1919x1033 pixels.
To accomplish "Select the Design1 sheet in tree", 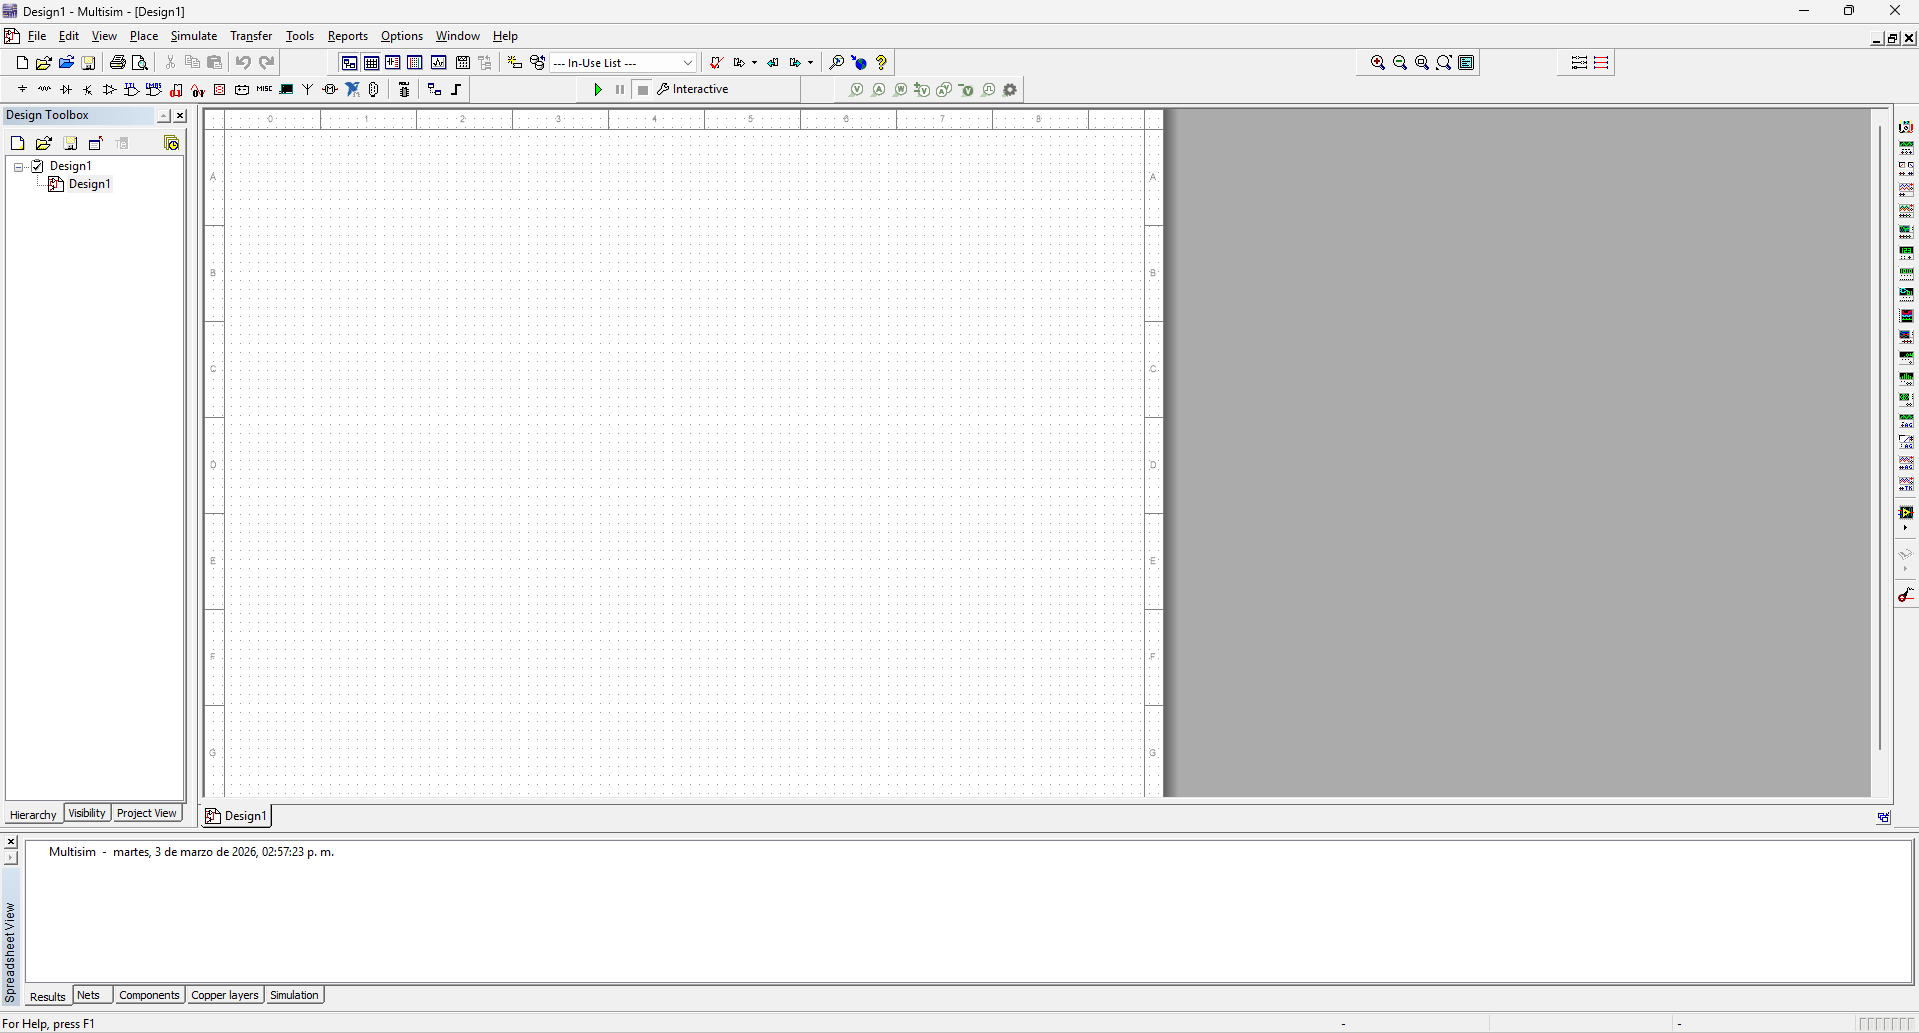I will tap(89, 184).
